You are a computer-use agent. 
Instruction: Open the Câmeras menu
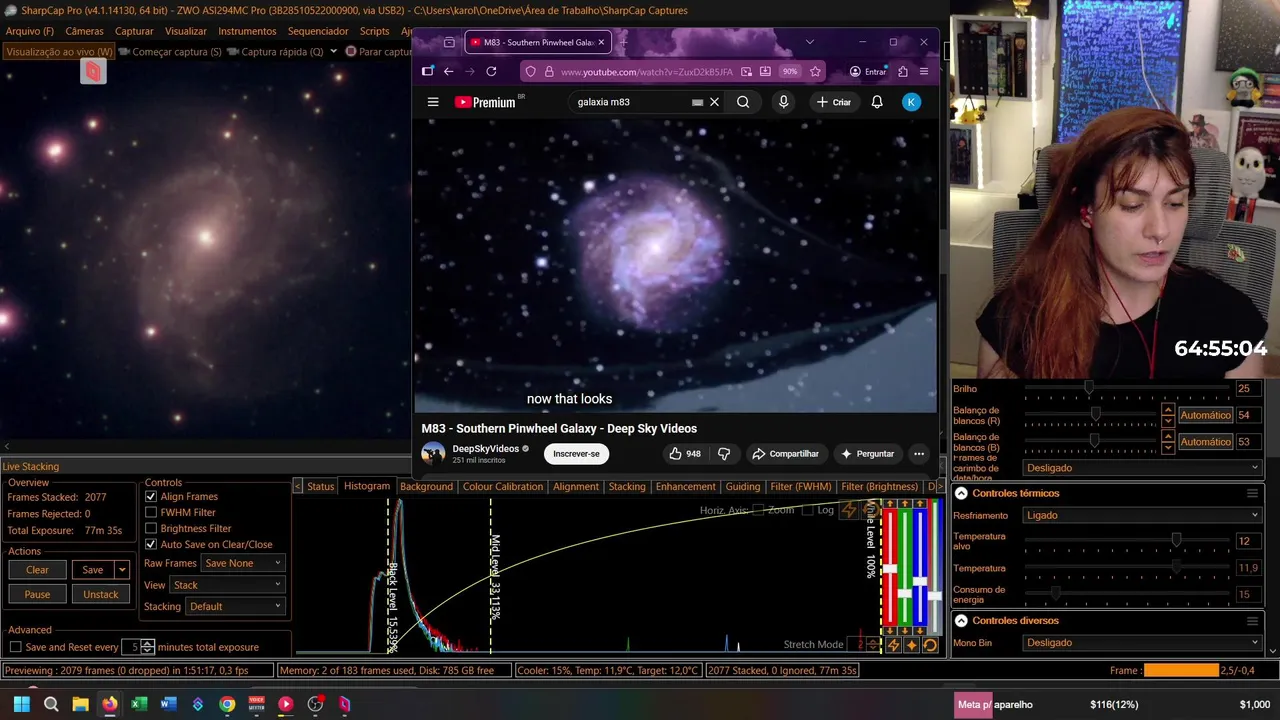point(84,31)
